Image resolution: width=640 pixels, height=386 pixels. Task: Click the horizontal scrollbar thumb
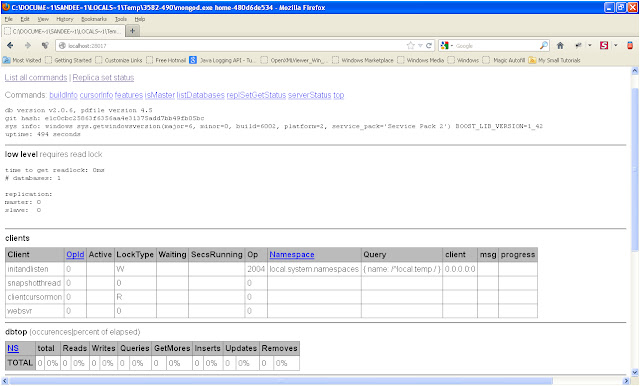(281, 381)
